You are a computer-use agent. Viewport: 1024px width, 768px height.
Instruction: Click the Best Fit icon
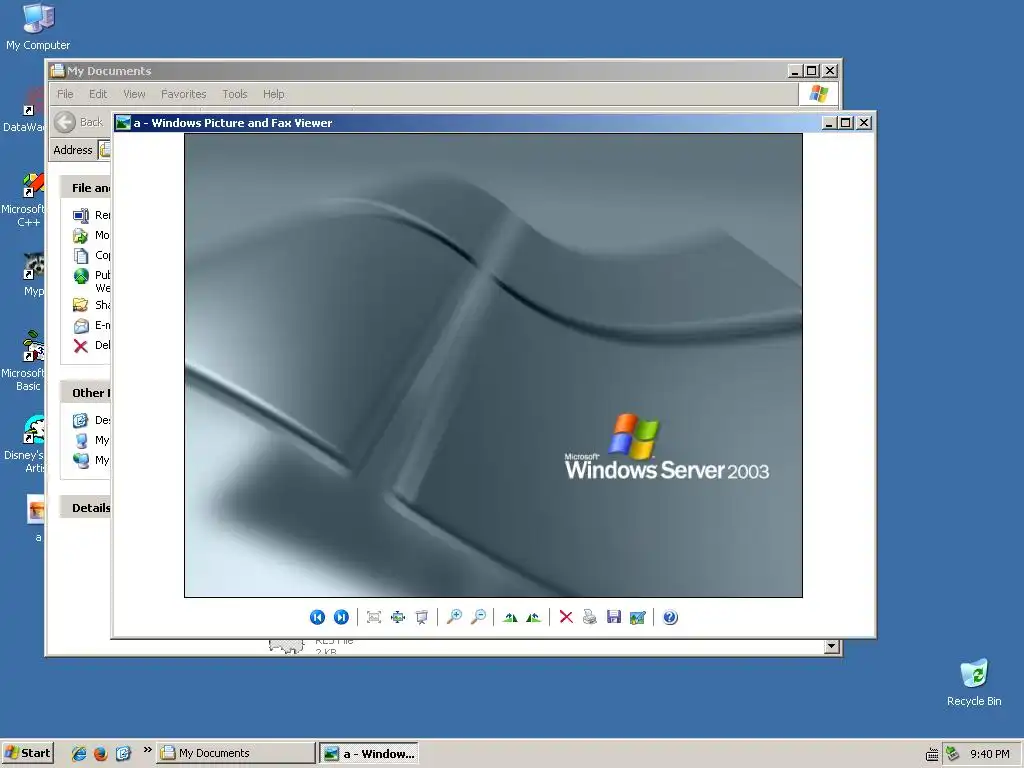point(374,617)
